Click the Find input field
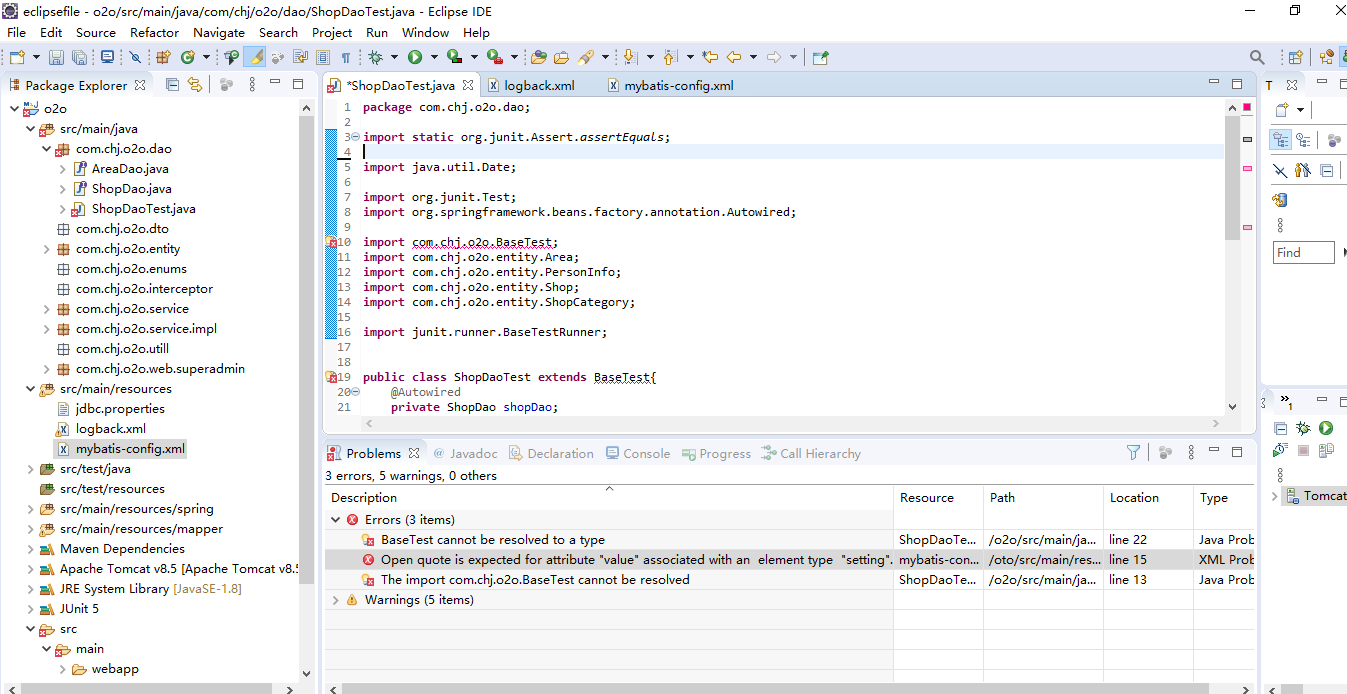 pyautogui.click(x=1303, y=253)
